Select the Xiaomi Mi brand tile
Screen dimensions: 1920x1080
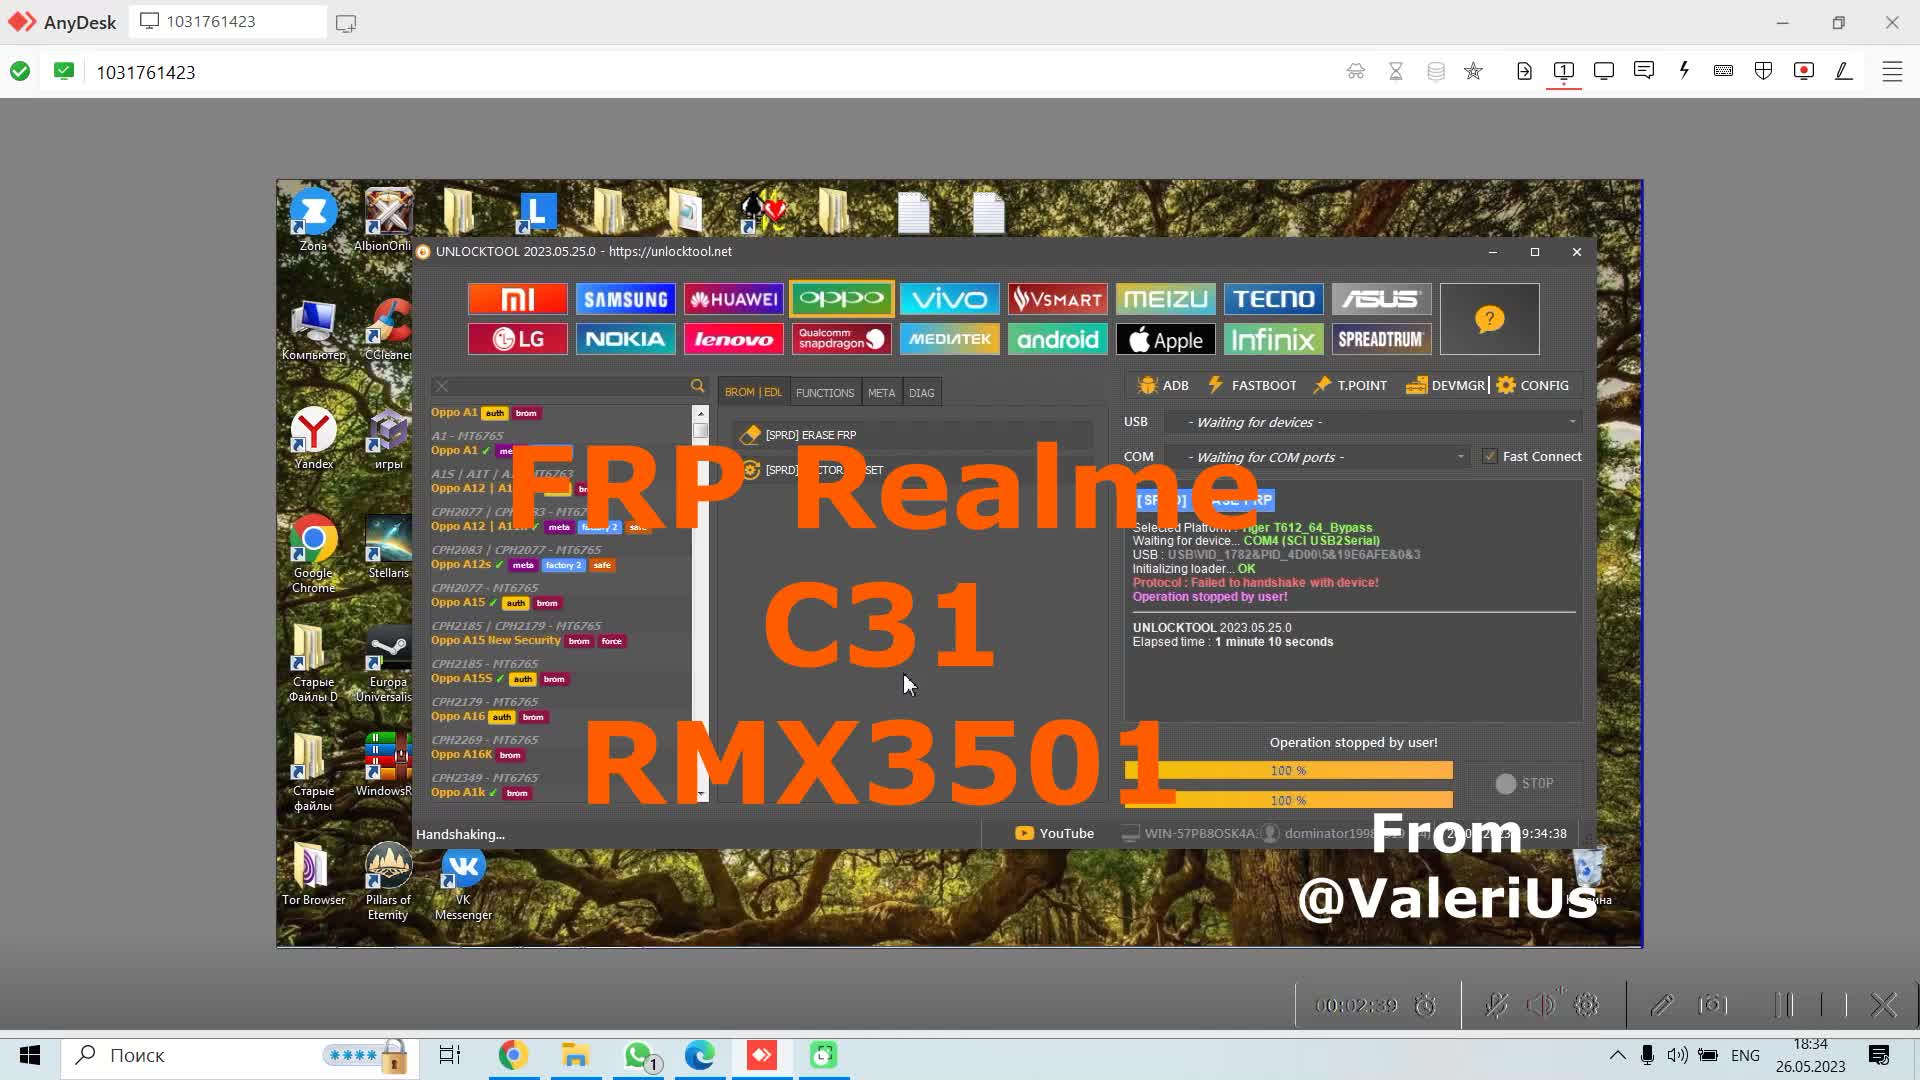(517, 299)
